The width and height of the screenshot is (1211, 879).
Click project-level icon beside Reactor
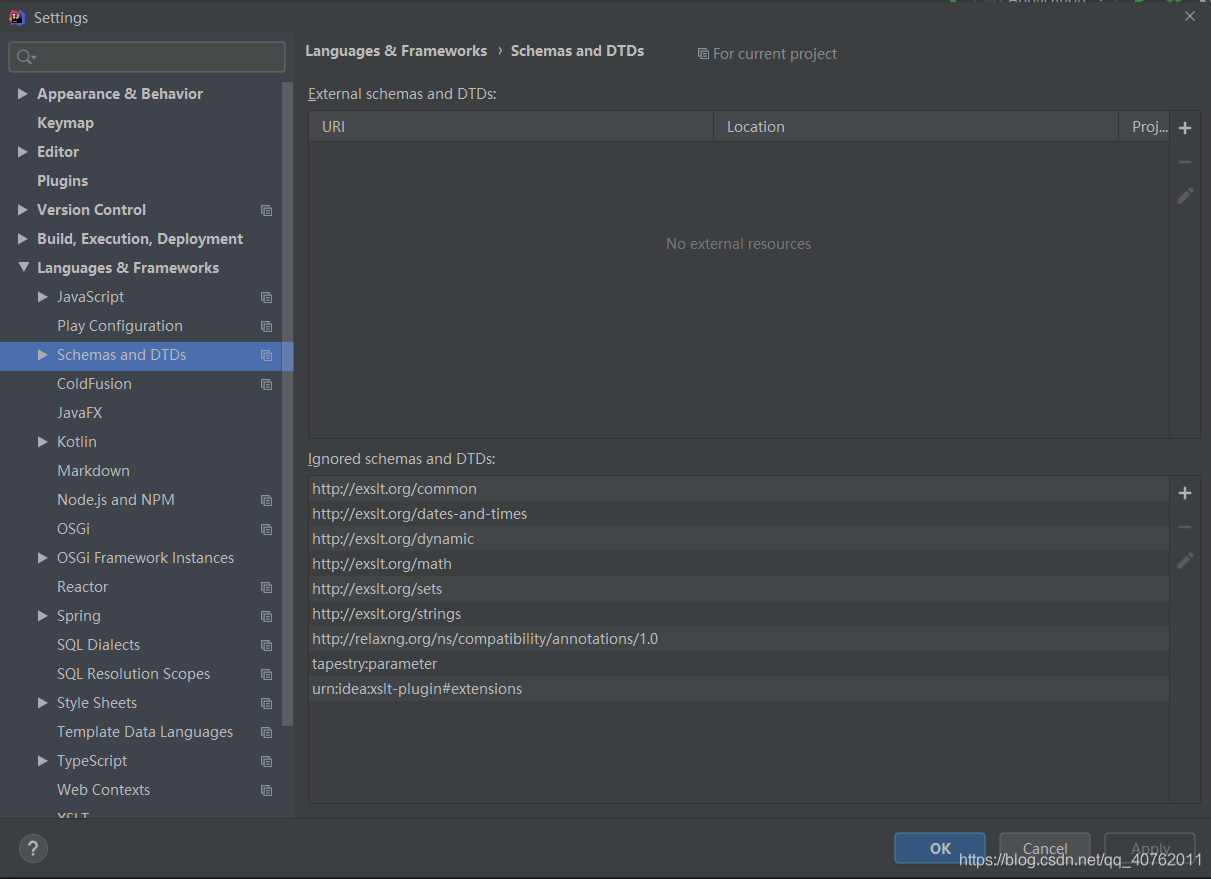[266, 587]
